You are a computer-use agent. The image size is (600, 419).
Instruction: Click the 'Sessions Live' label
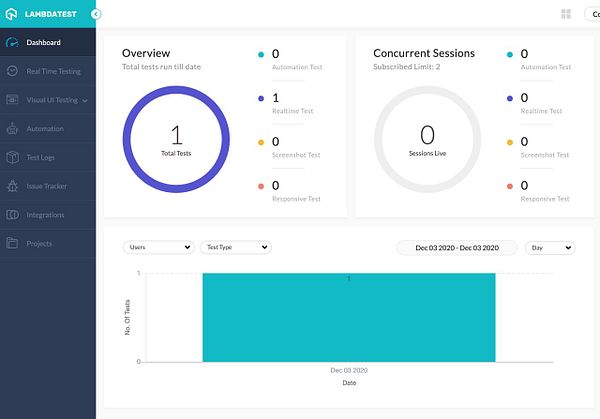pos(427,153)
